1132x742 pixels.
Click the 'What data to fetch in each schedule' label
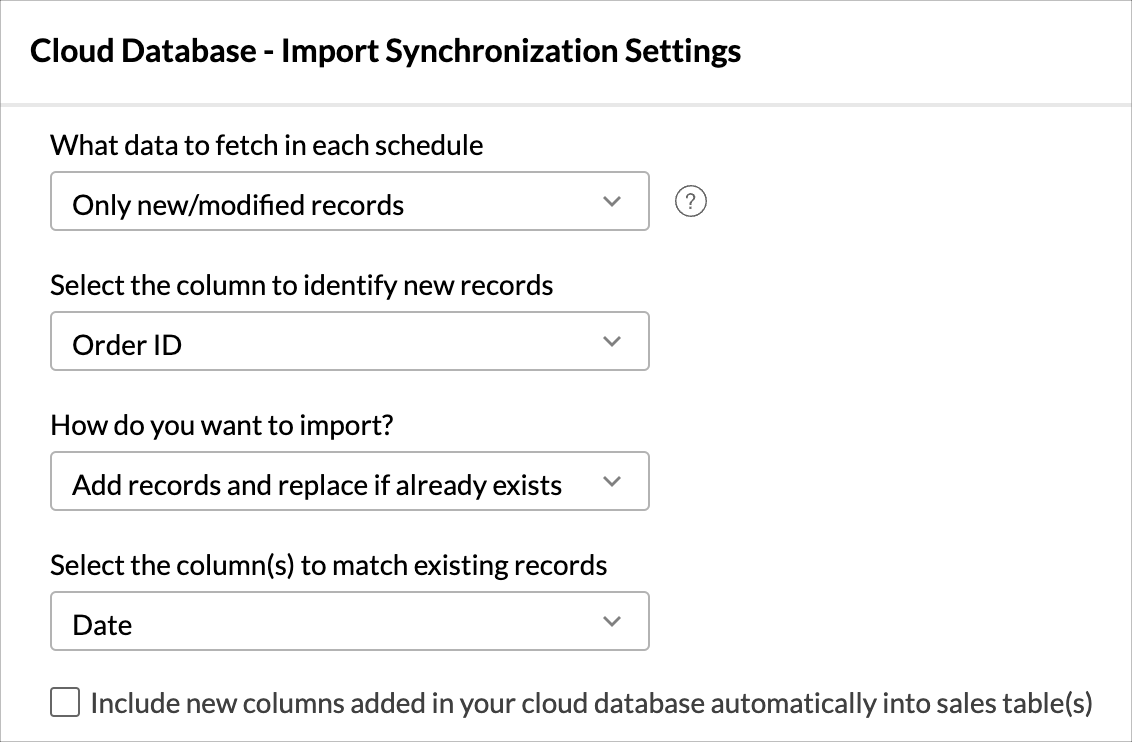tap(267, 146)
